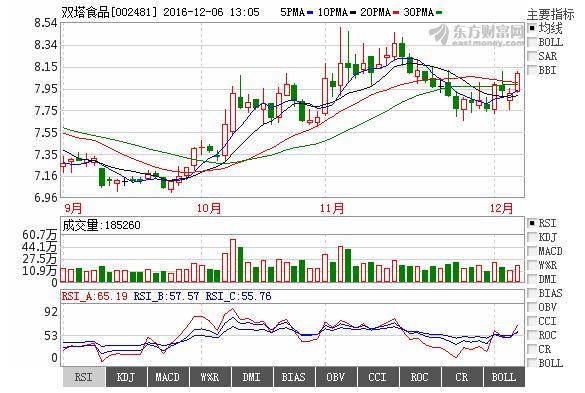Click the 6.96 price axis label

click(46, 197)
